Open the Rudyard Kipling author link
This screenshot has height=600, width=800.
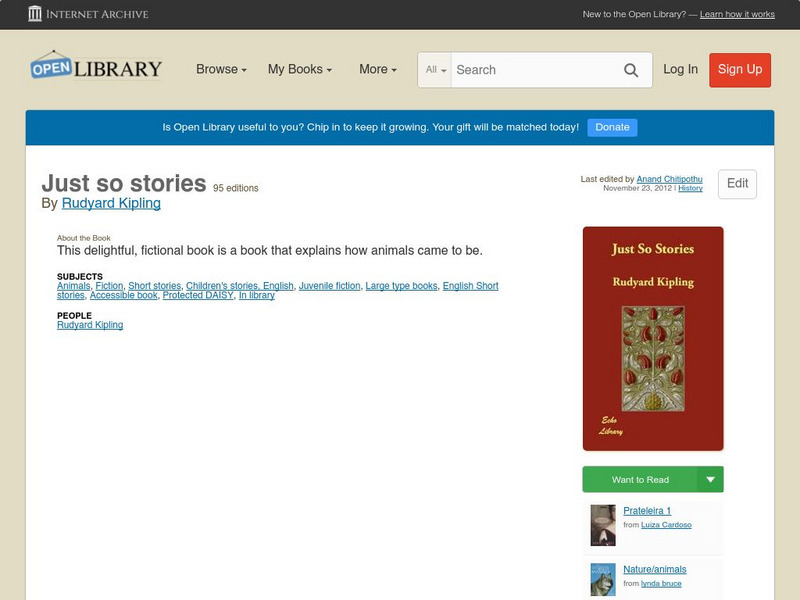coord(111,203)
